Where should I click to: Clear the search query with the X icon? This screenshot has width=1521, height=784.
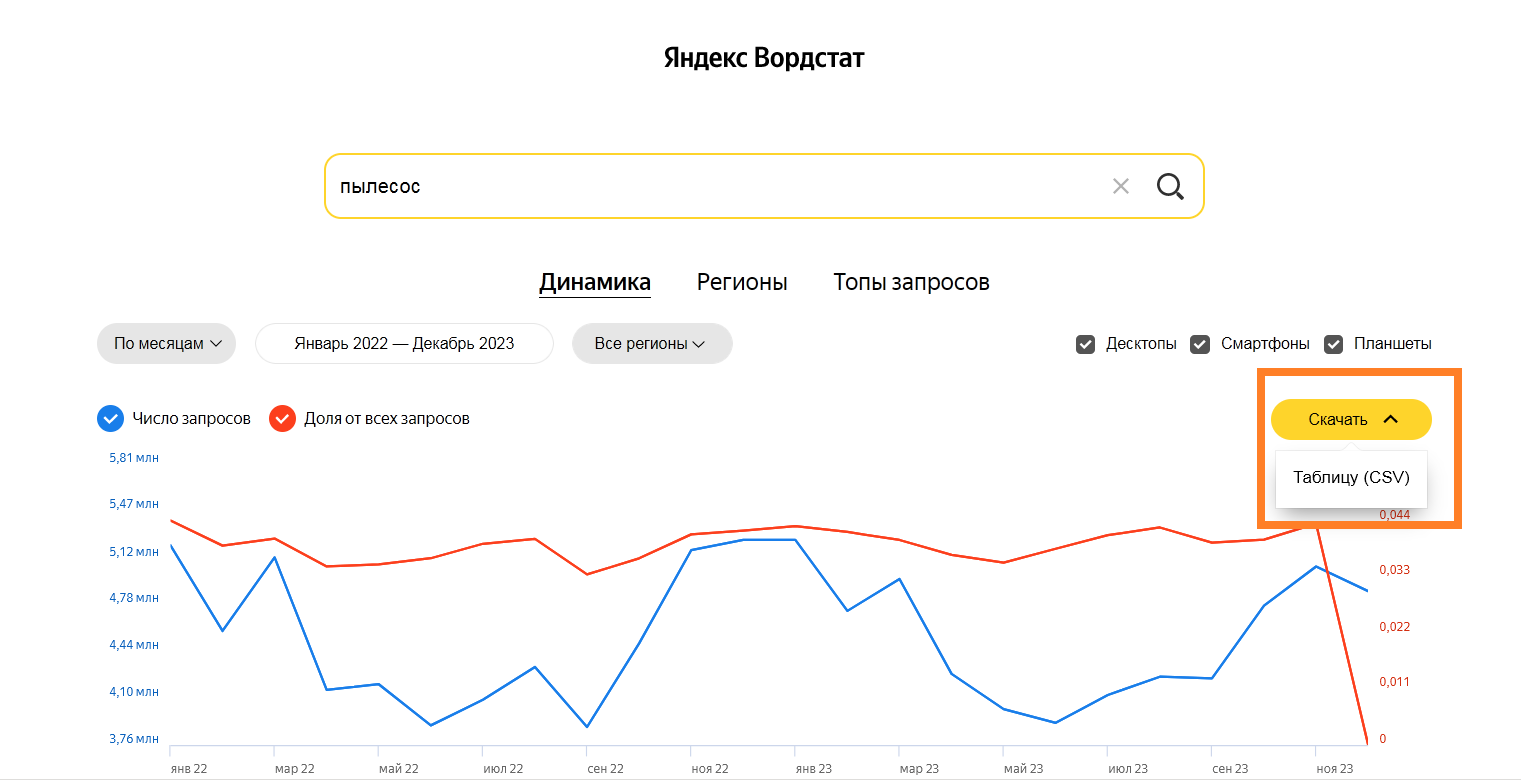[x=1121, y=186]
